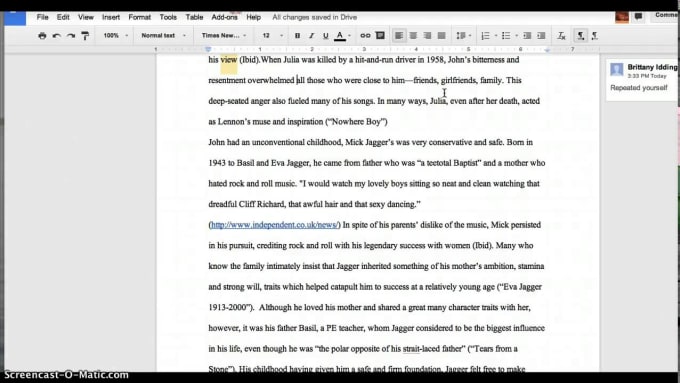Toggle bold formatting
680x383 pixels.
pos(297,36)
